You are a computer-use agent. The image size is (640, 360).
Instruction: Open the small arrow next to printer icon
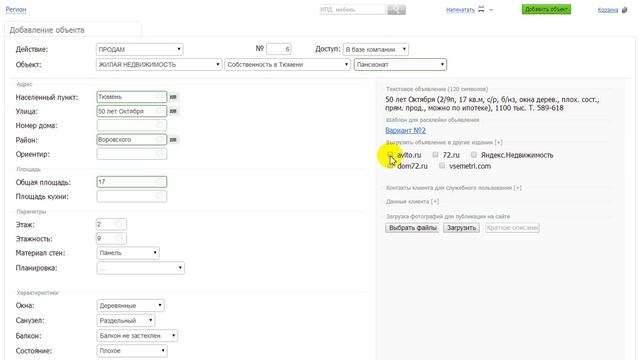491,9
